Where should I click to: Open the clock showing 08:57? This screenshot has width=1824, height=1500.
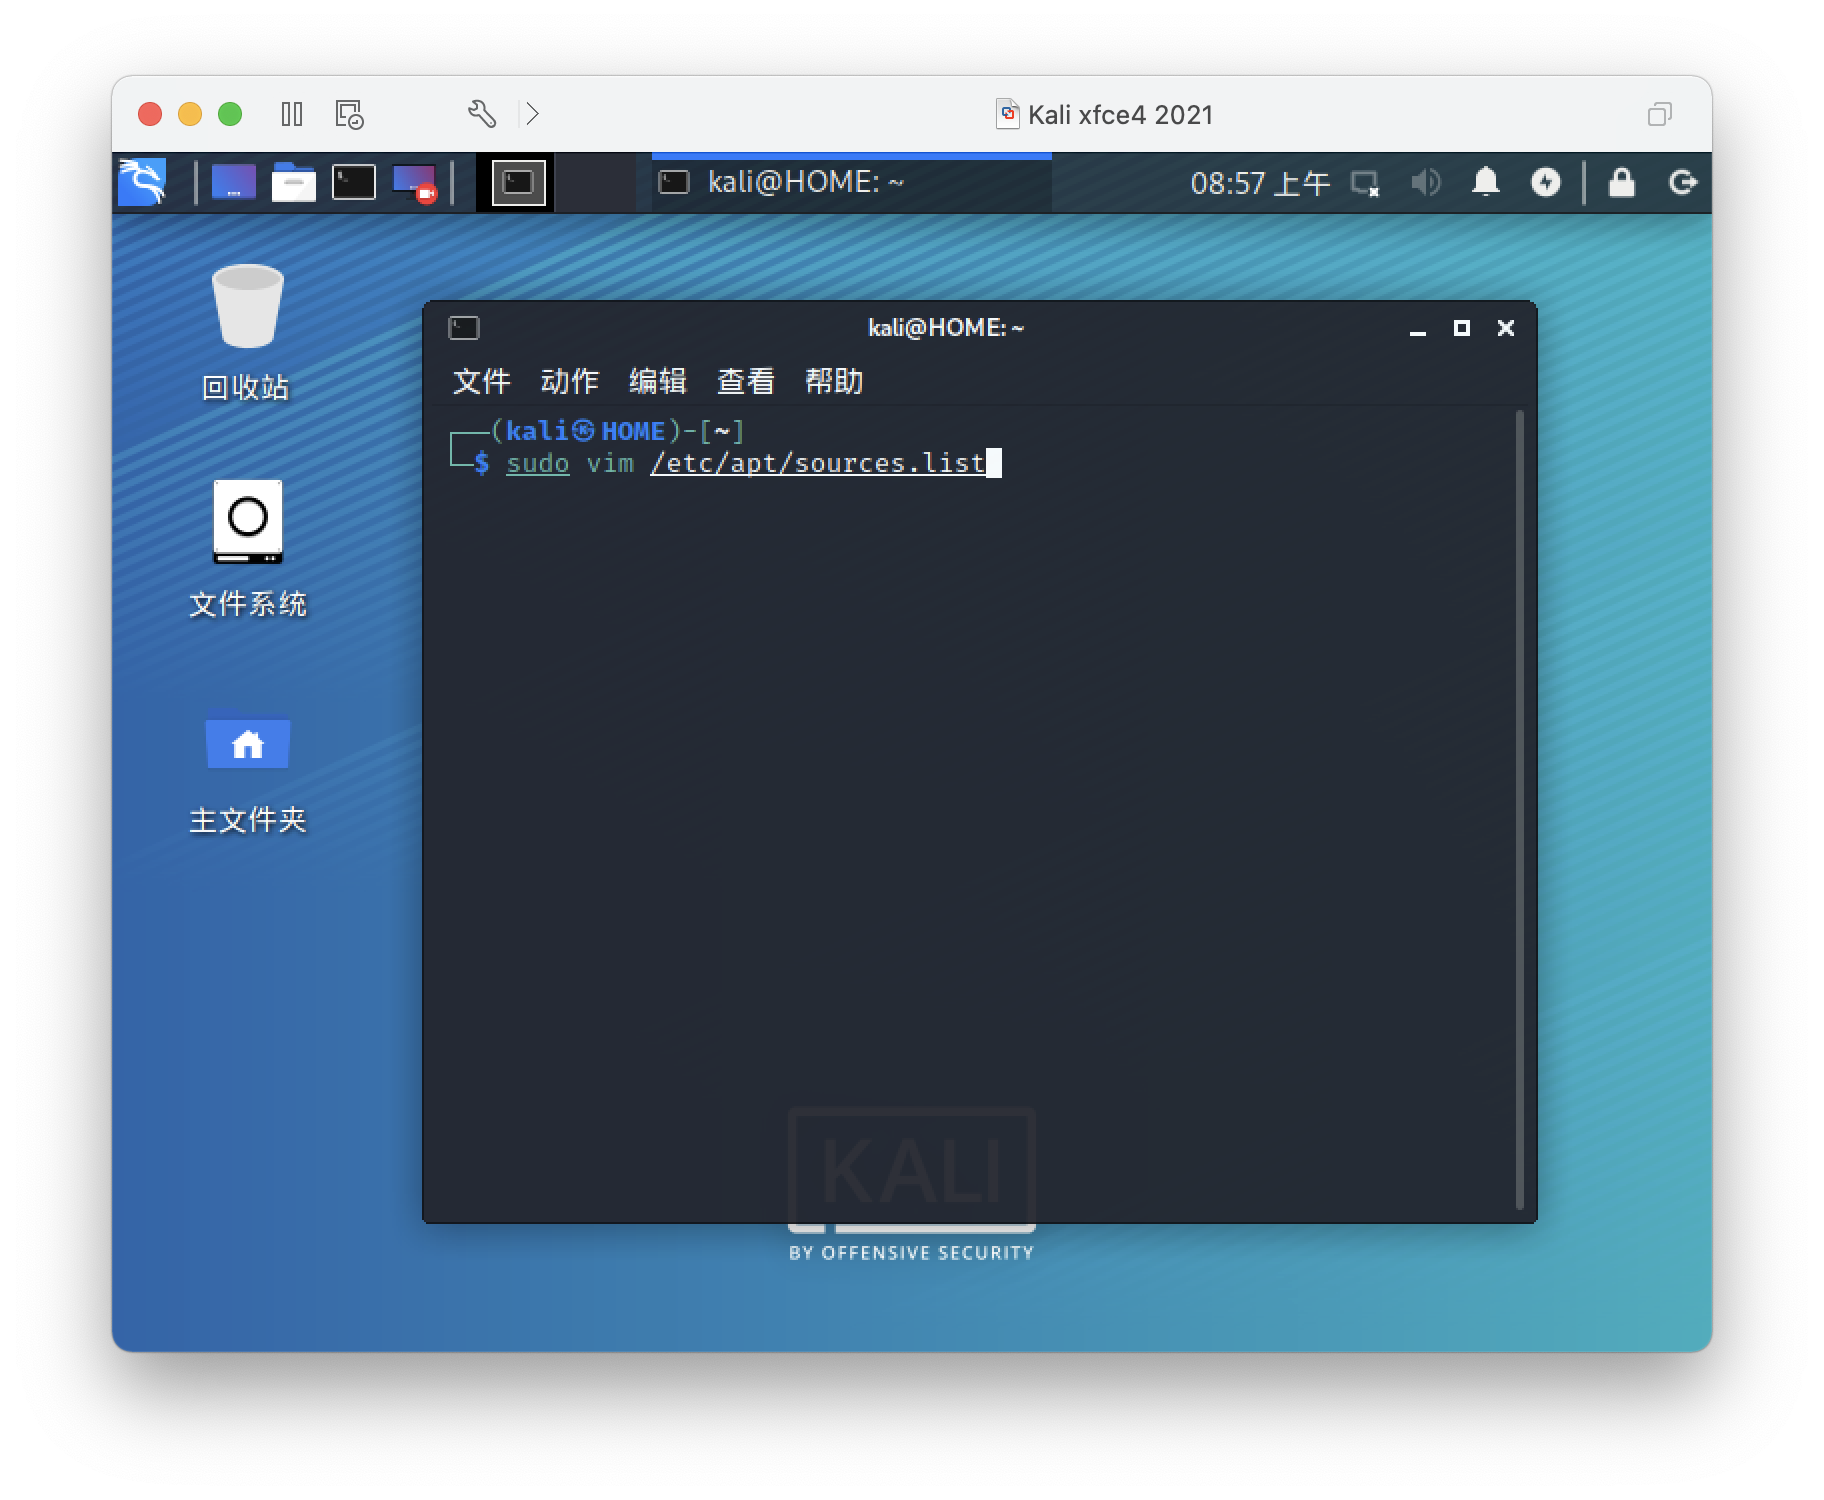1259,183
